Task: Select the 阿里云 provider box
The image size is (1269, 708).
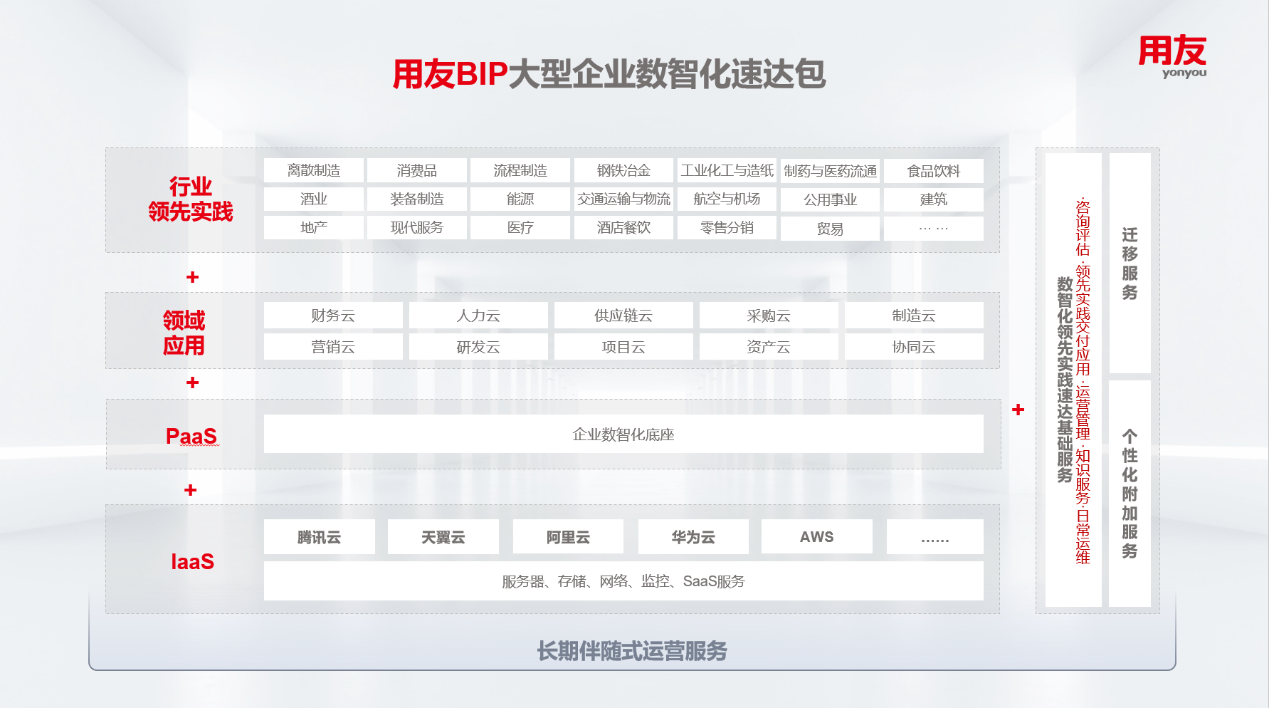Action: pyautogui.click(x=567, y=537)
